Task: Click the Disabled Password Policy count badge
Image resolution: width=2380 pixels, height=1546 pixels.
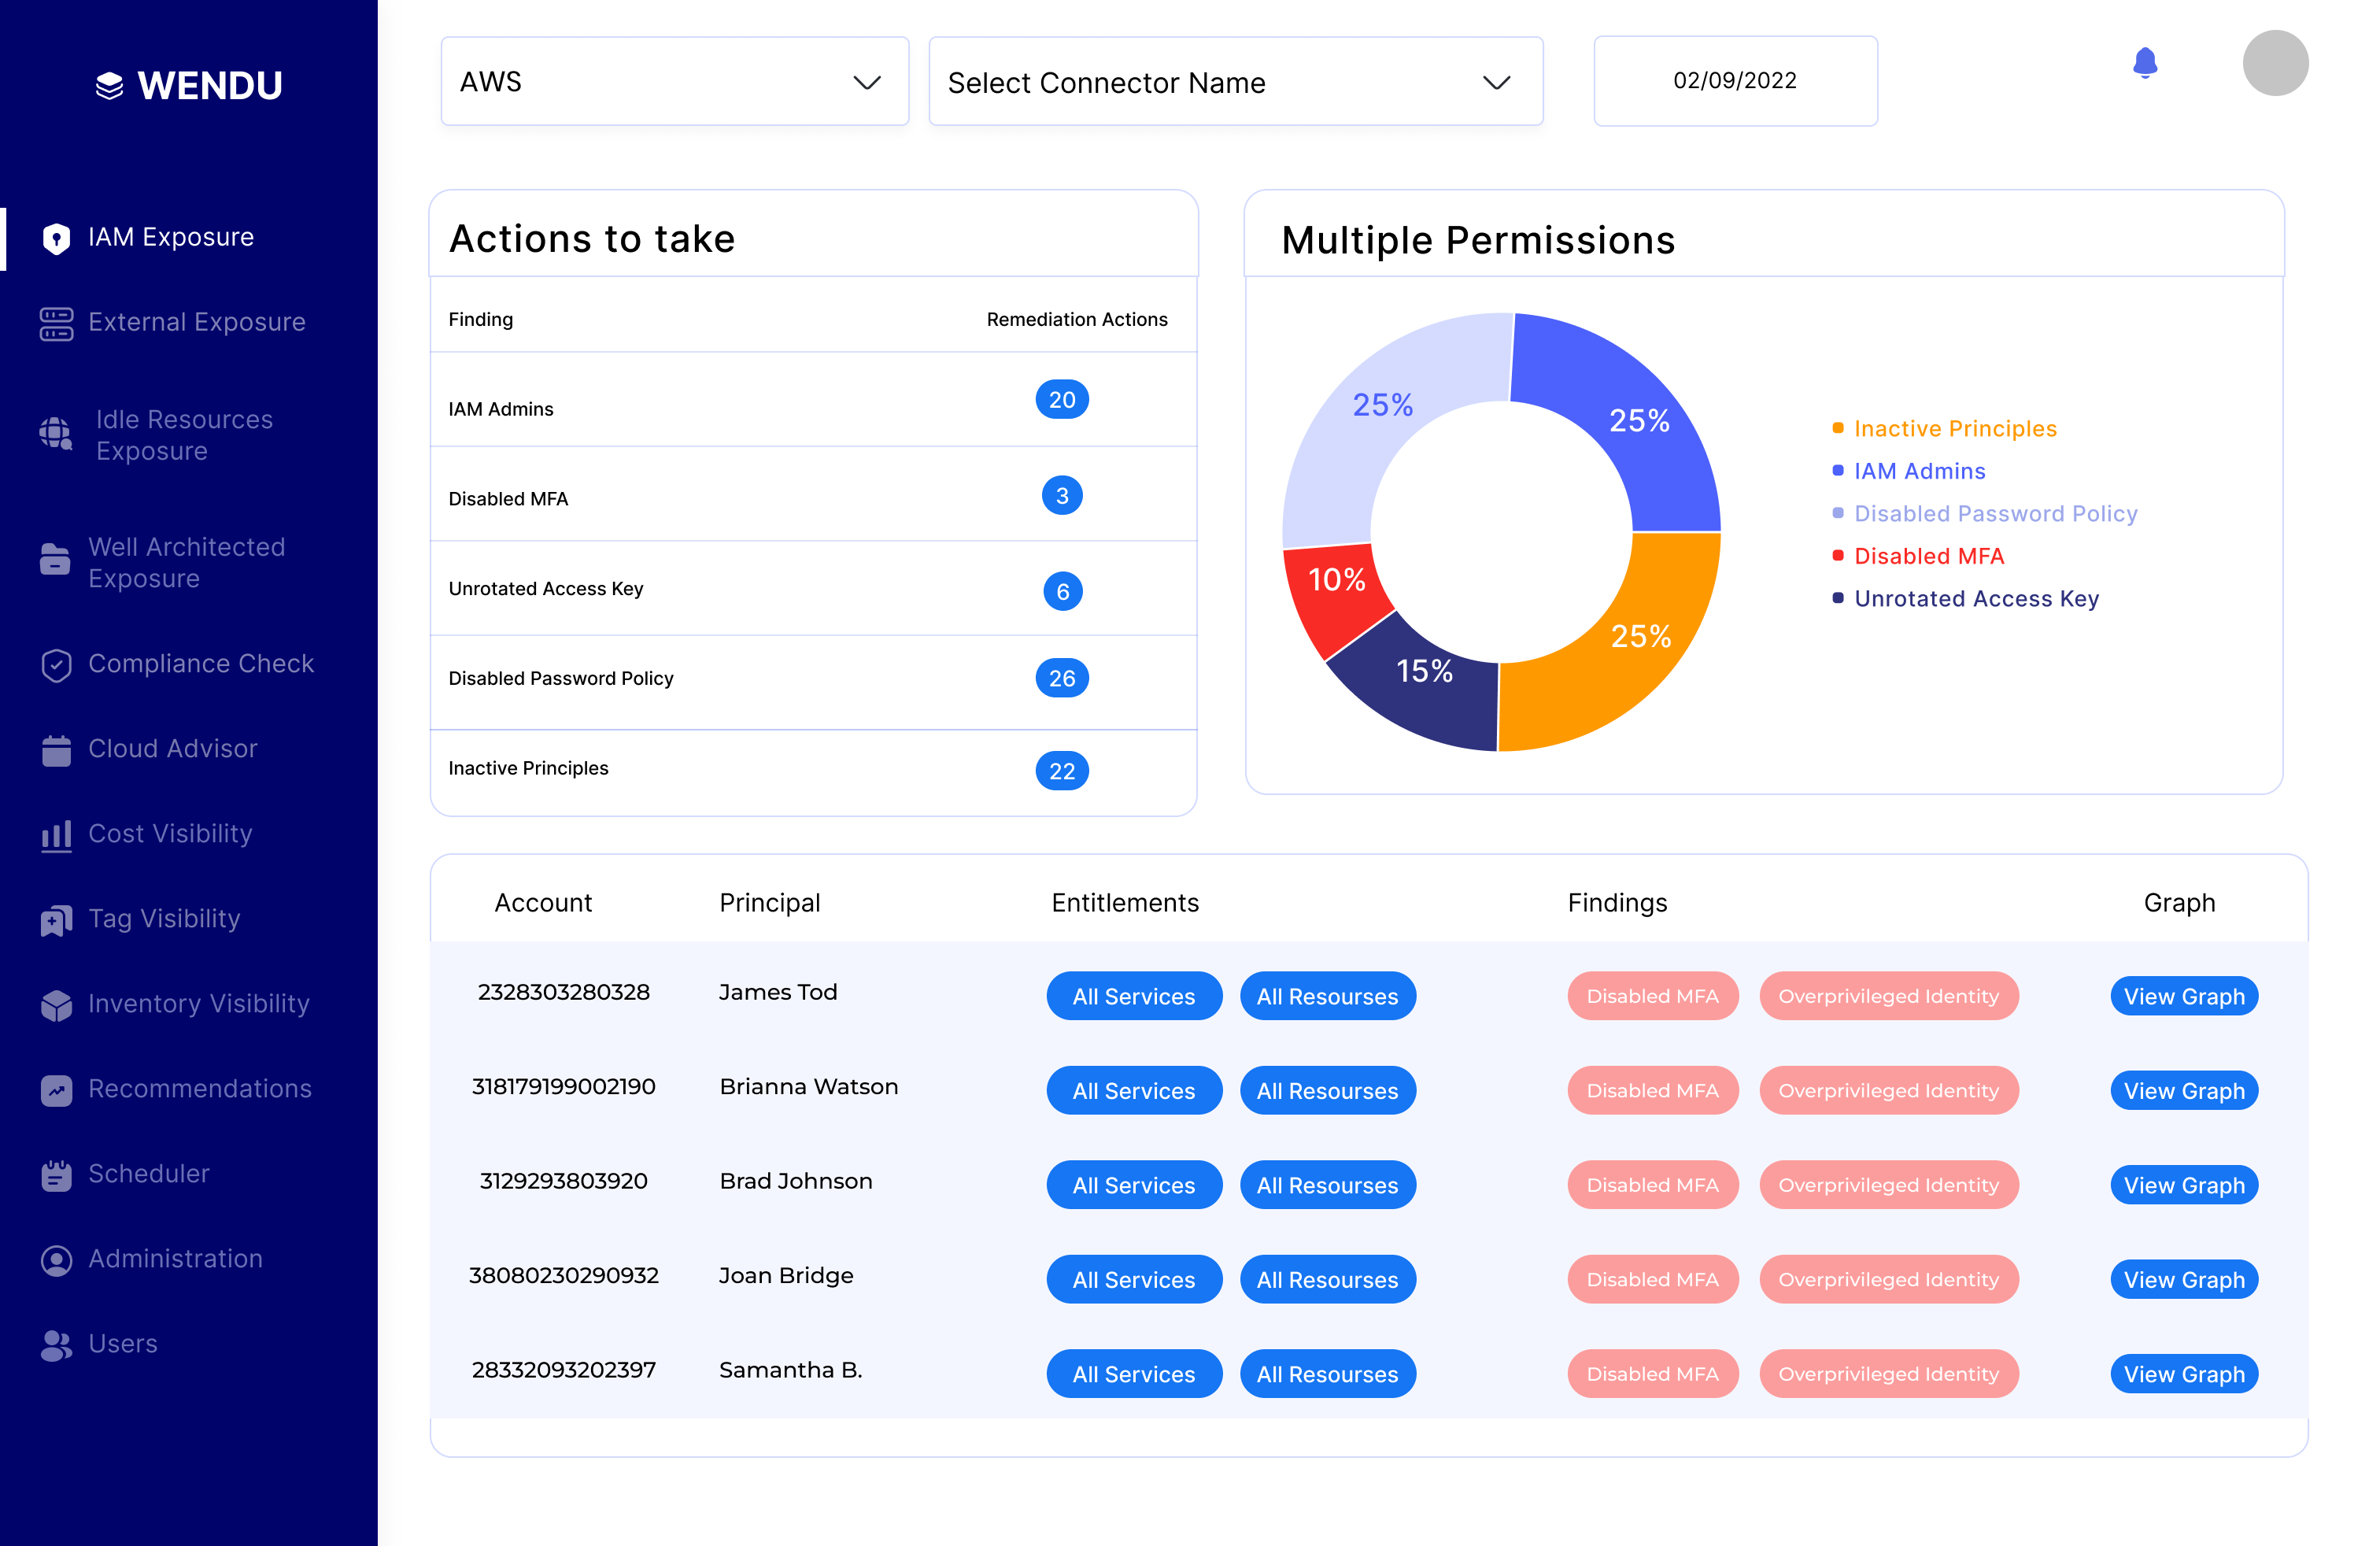Action: click(x=1062, y=678)
